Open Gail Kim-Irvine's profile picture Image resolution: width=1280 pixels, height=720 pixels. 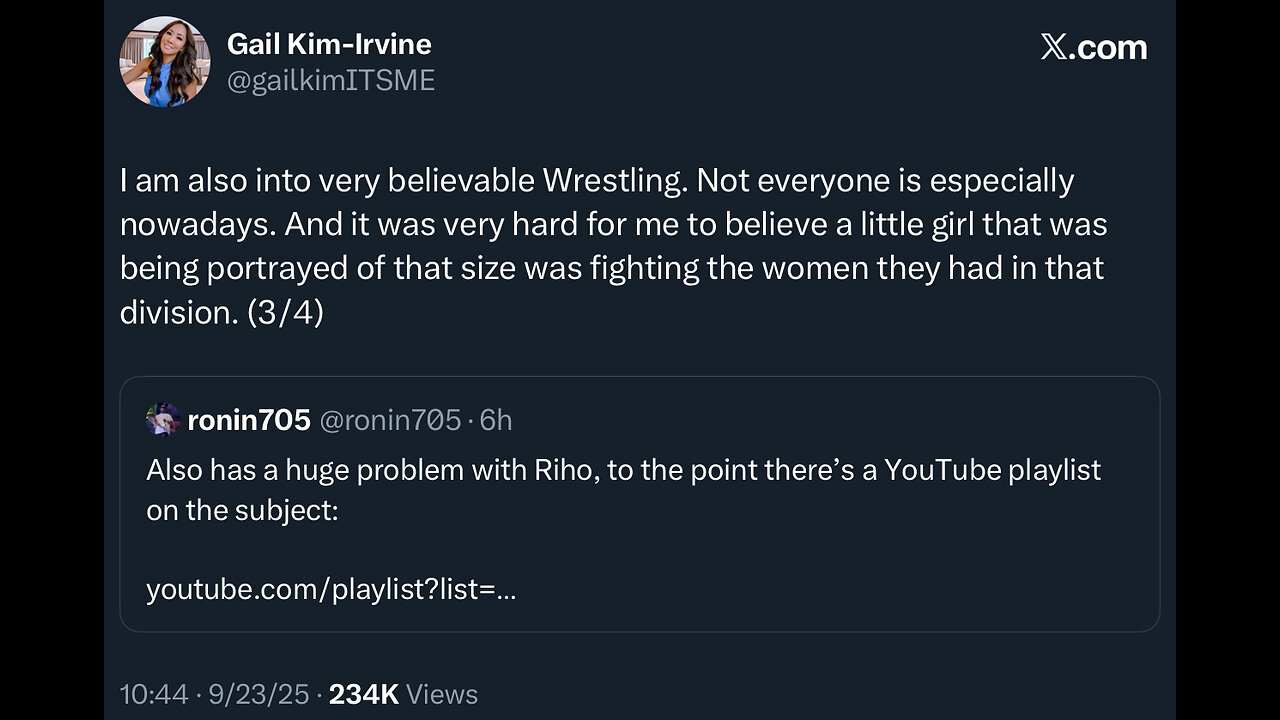click(165, 61)
